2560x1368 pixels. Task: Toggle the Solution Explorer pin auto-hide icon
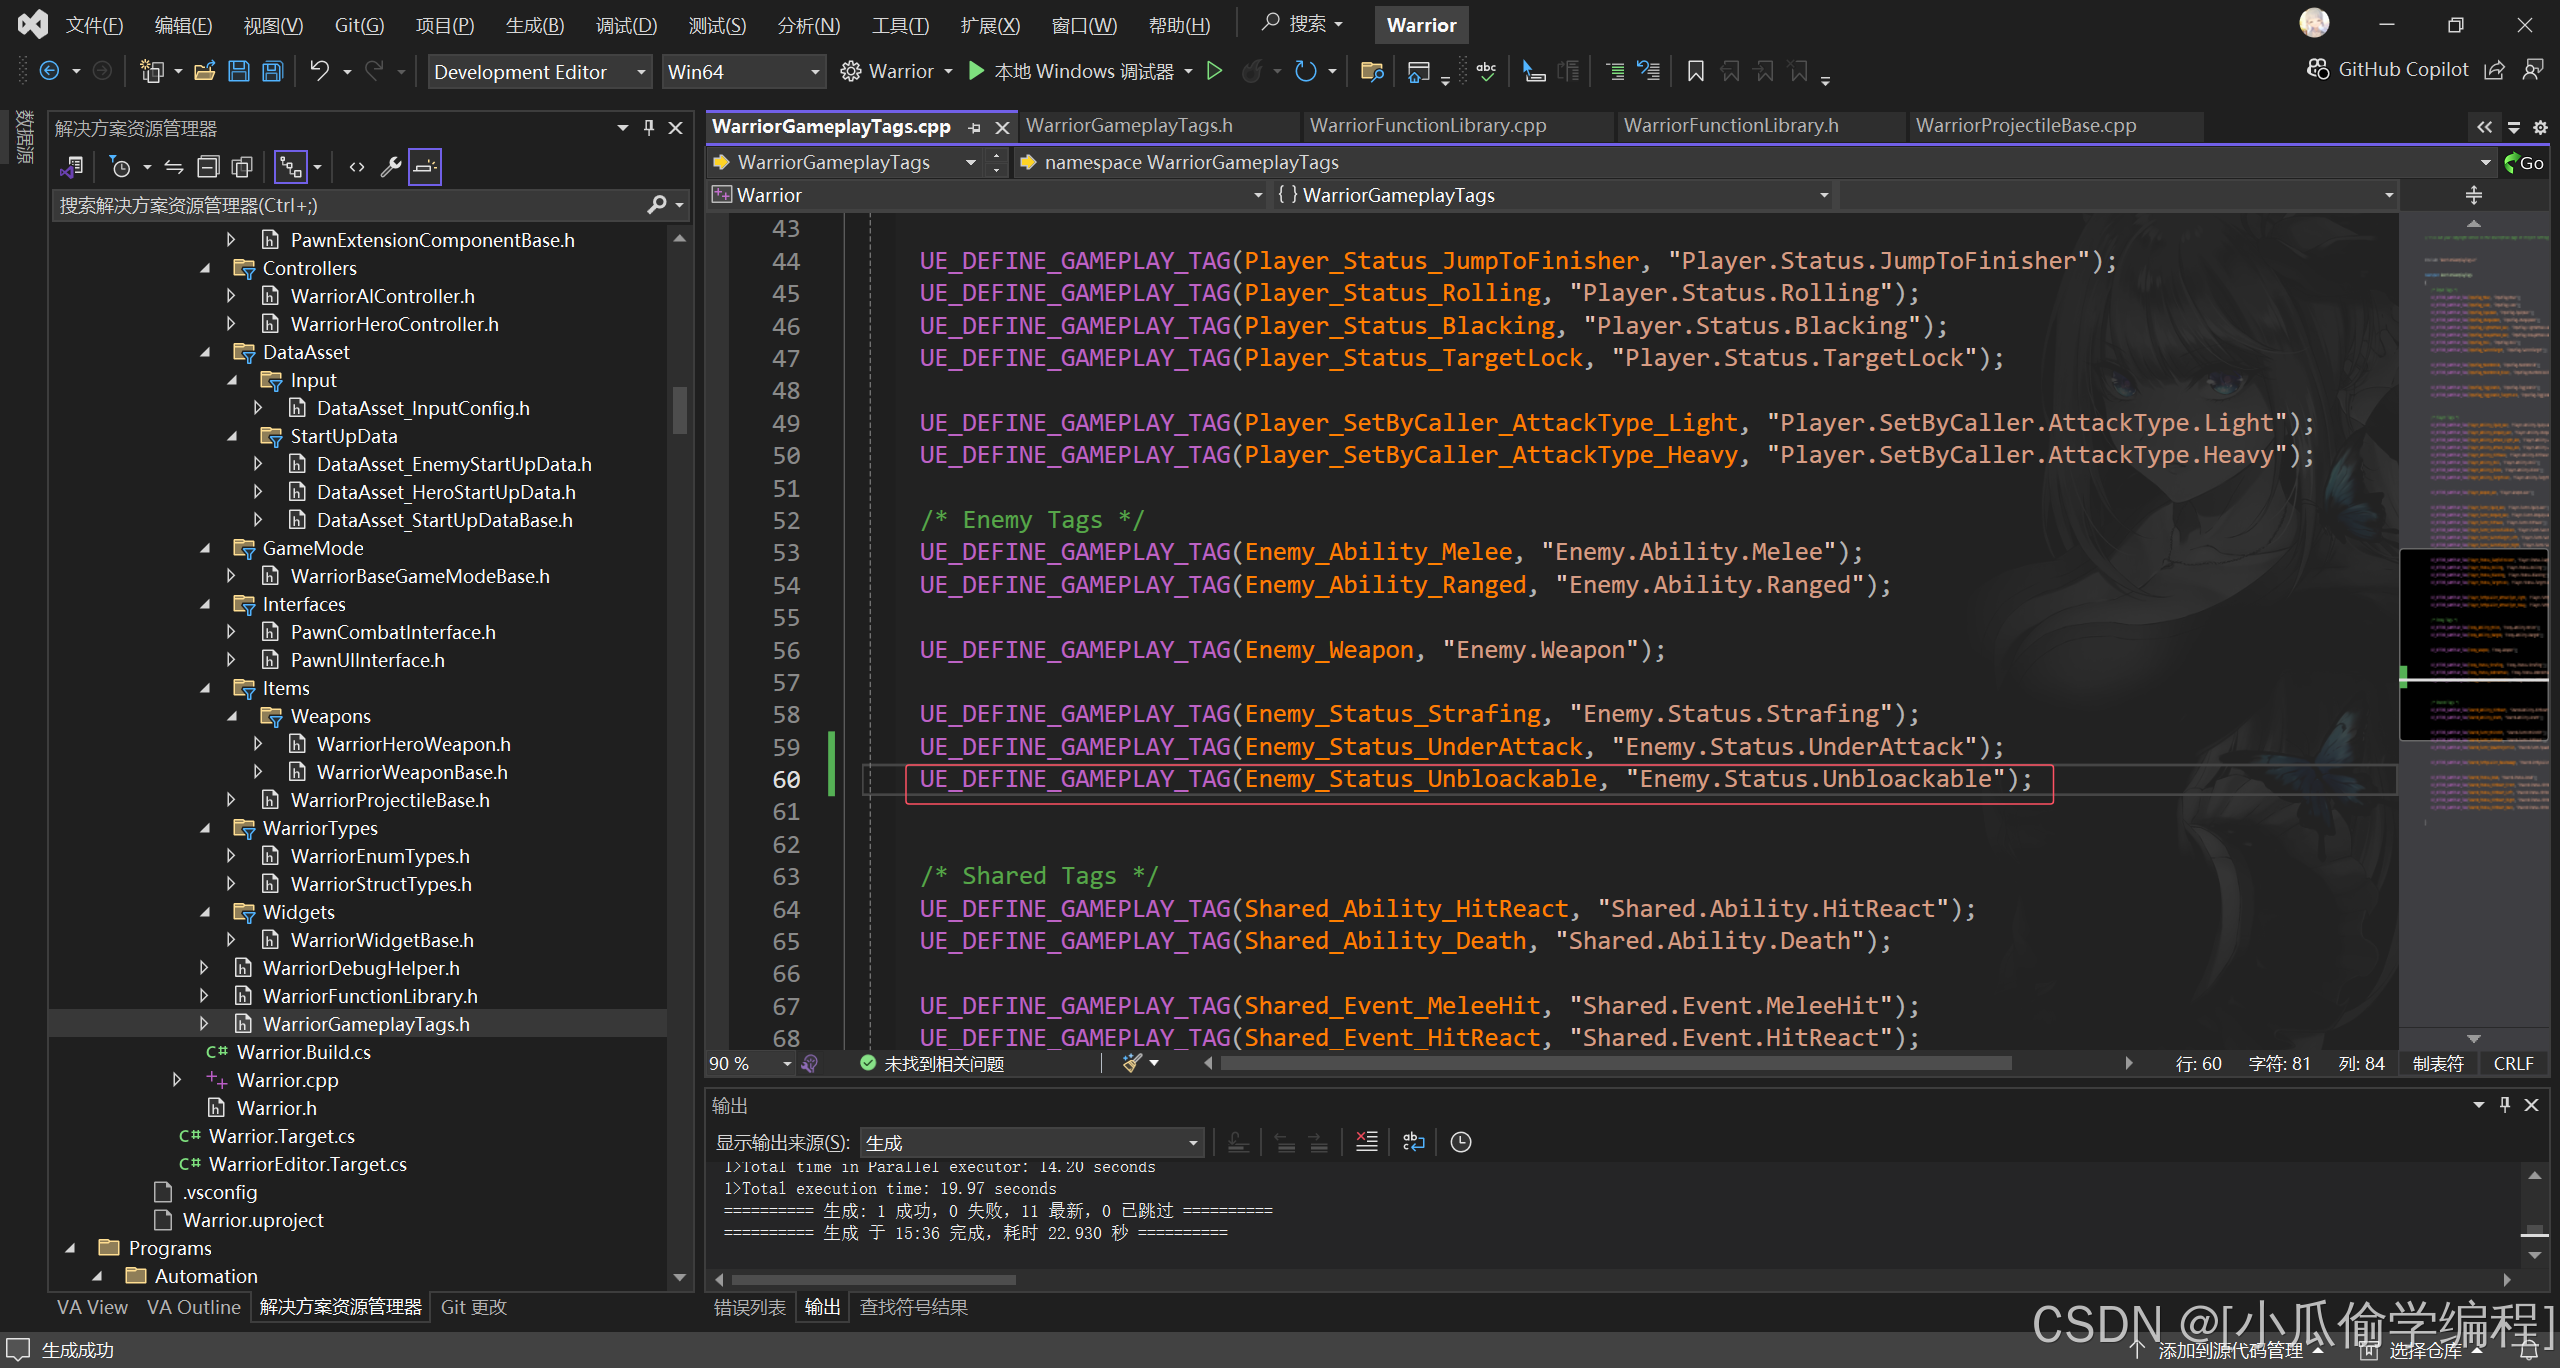pos(649,128)
